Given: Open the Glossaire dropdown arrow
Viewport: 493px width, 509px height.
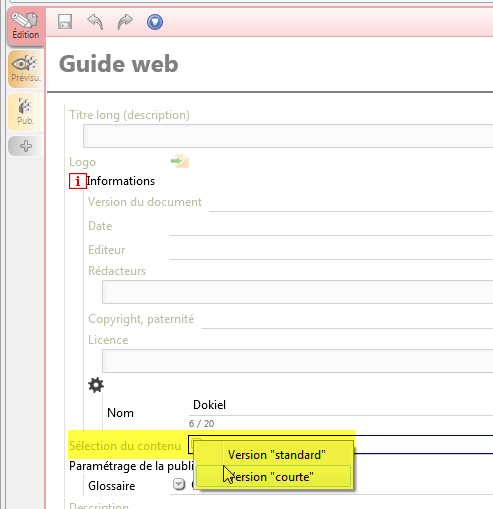Looking at the screenshot, I should tap(179, 484).
